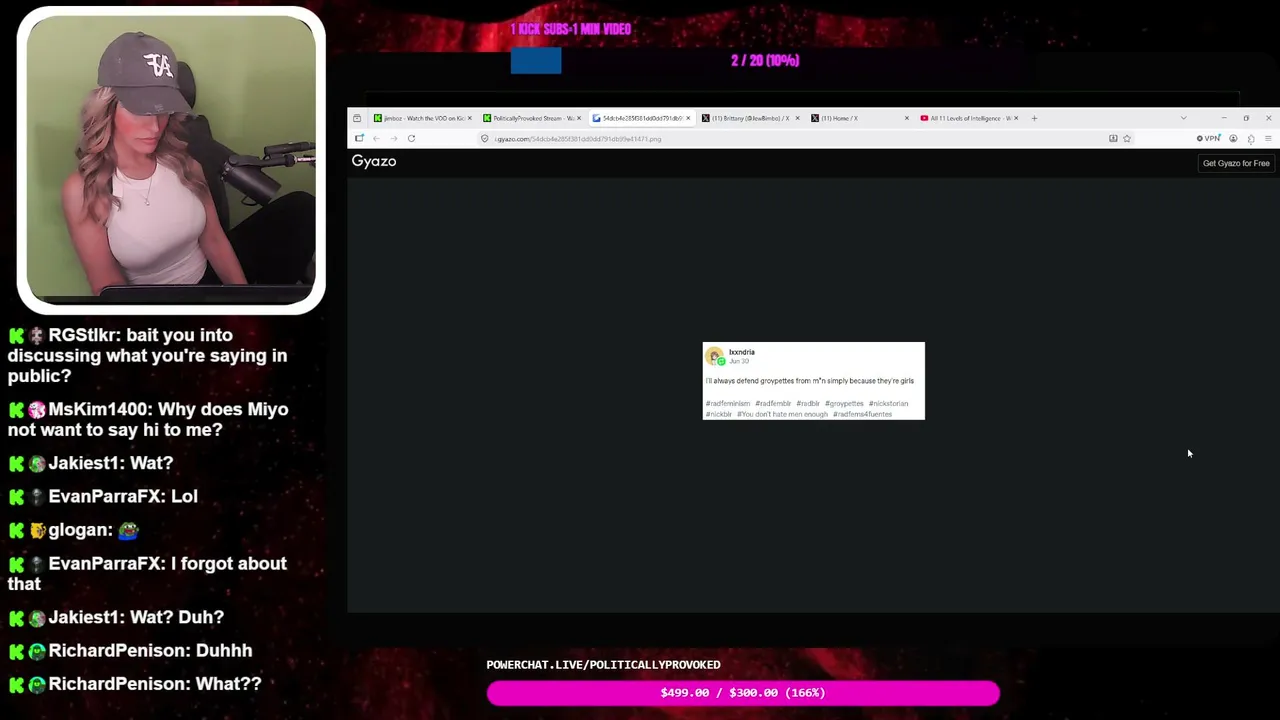
Task: Close the Brittany (@JewBimbo) X tab
Action: [x=797, y=118]
